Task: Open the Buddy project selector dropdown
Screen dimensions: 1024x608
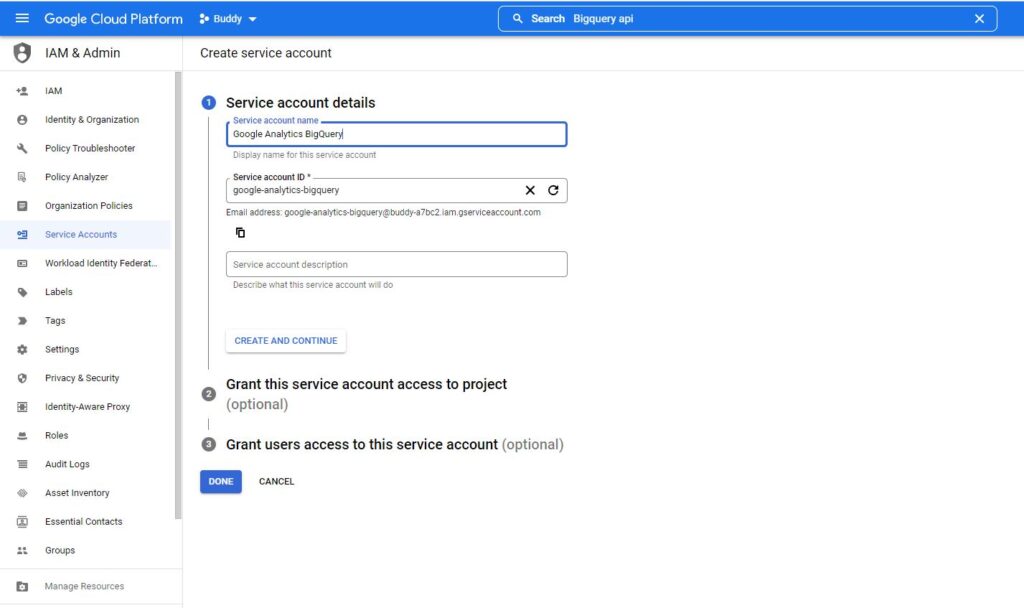Action: pos(228,19)
